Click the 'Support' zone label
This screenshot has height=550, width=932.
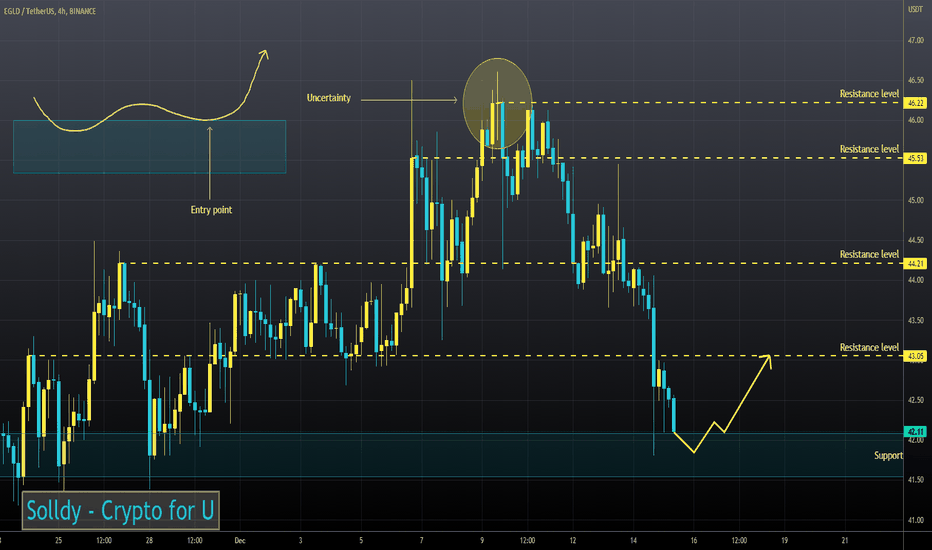888,455
